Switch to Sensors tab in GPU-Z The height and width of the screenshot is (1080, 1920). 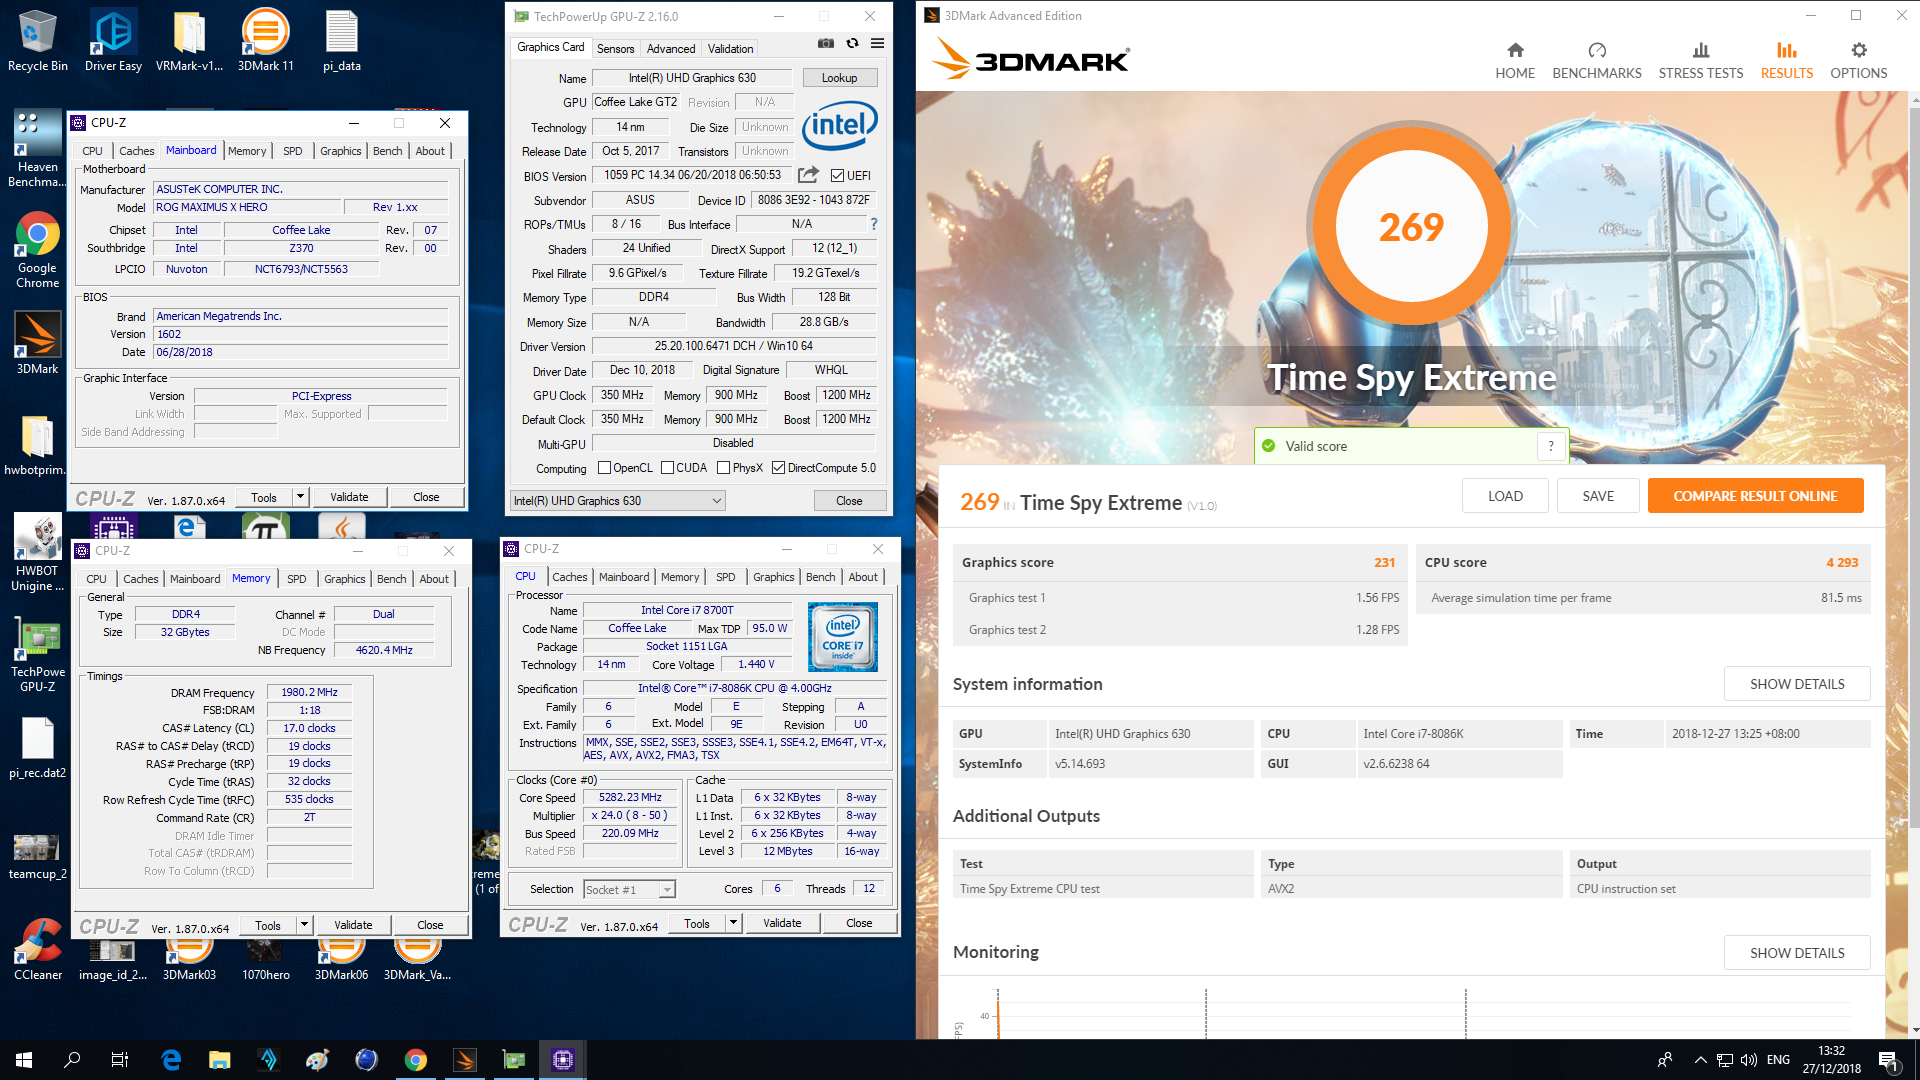coord(615,48)
